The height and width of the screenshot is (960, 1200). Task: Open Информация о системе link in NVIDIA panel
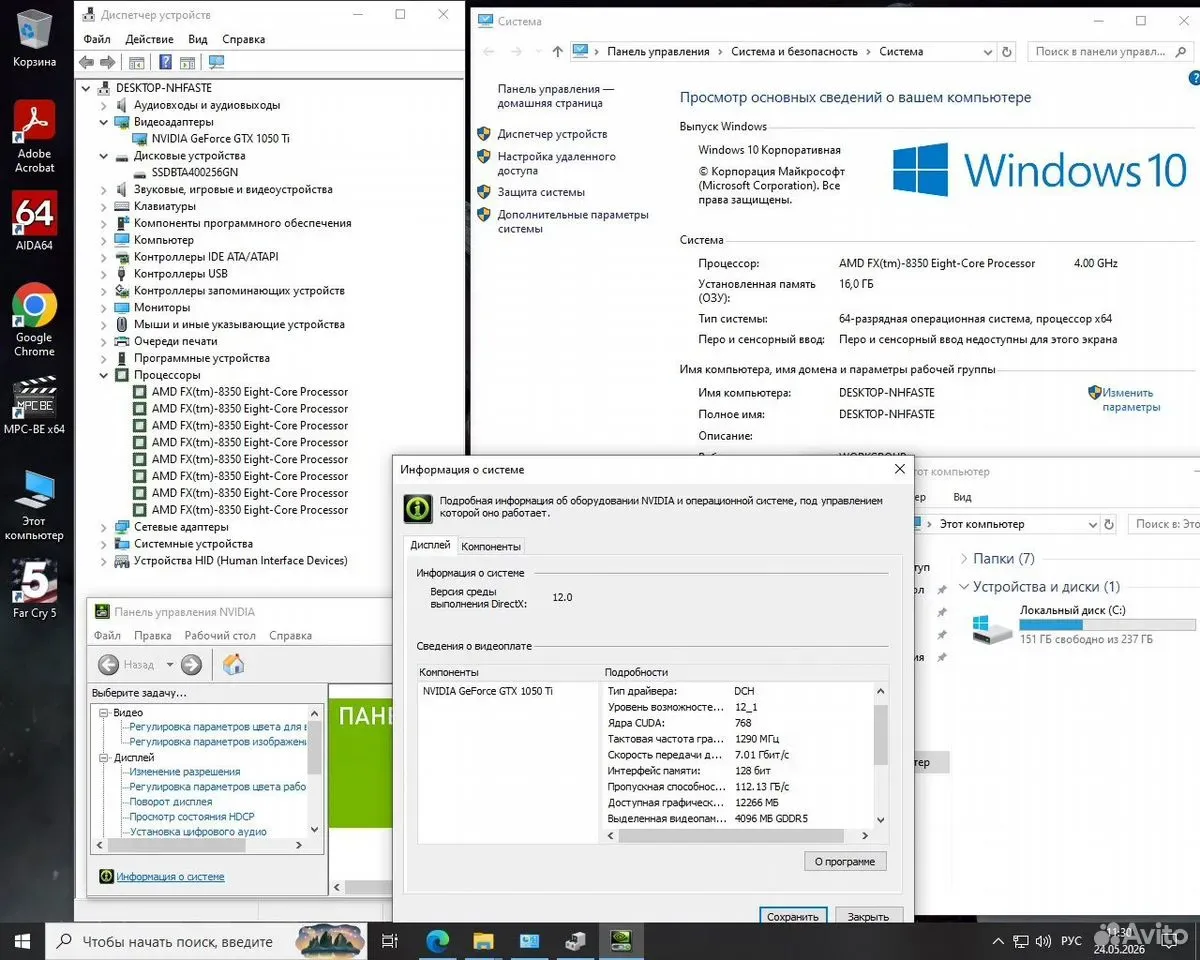pyautogui.click(x=170, y=877)
